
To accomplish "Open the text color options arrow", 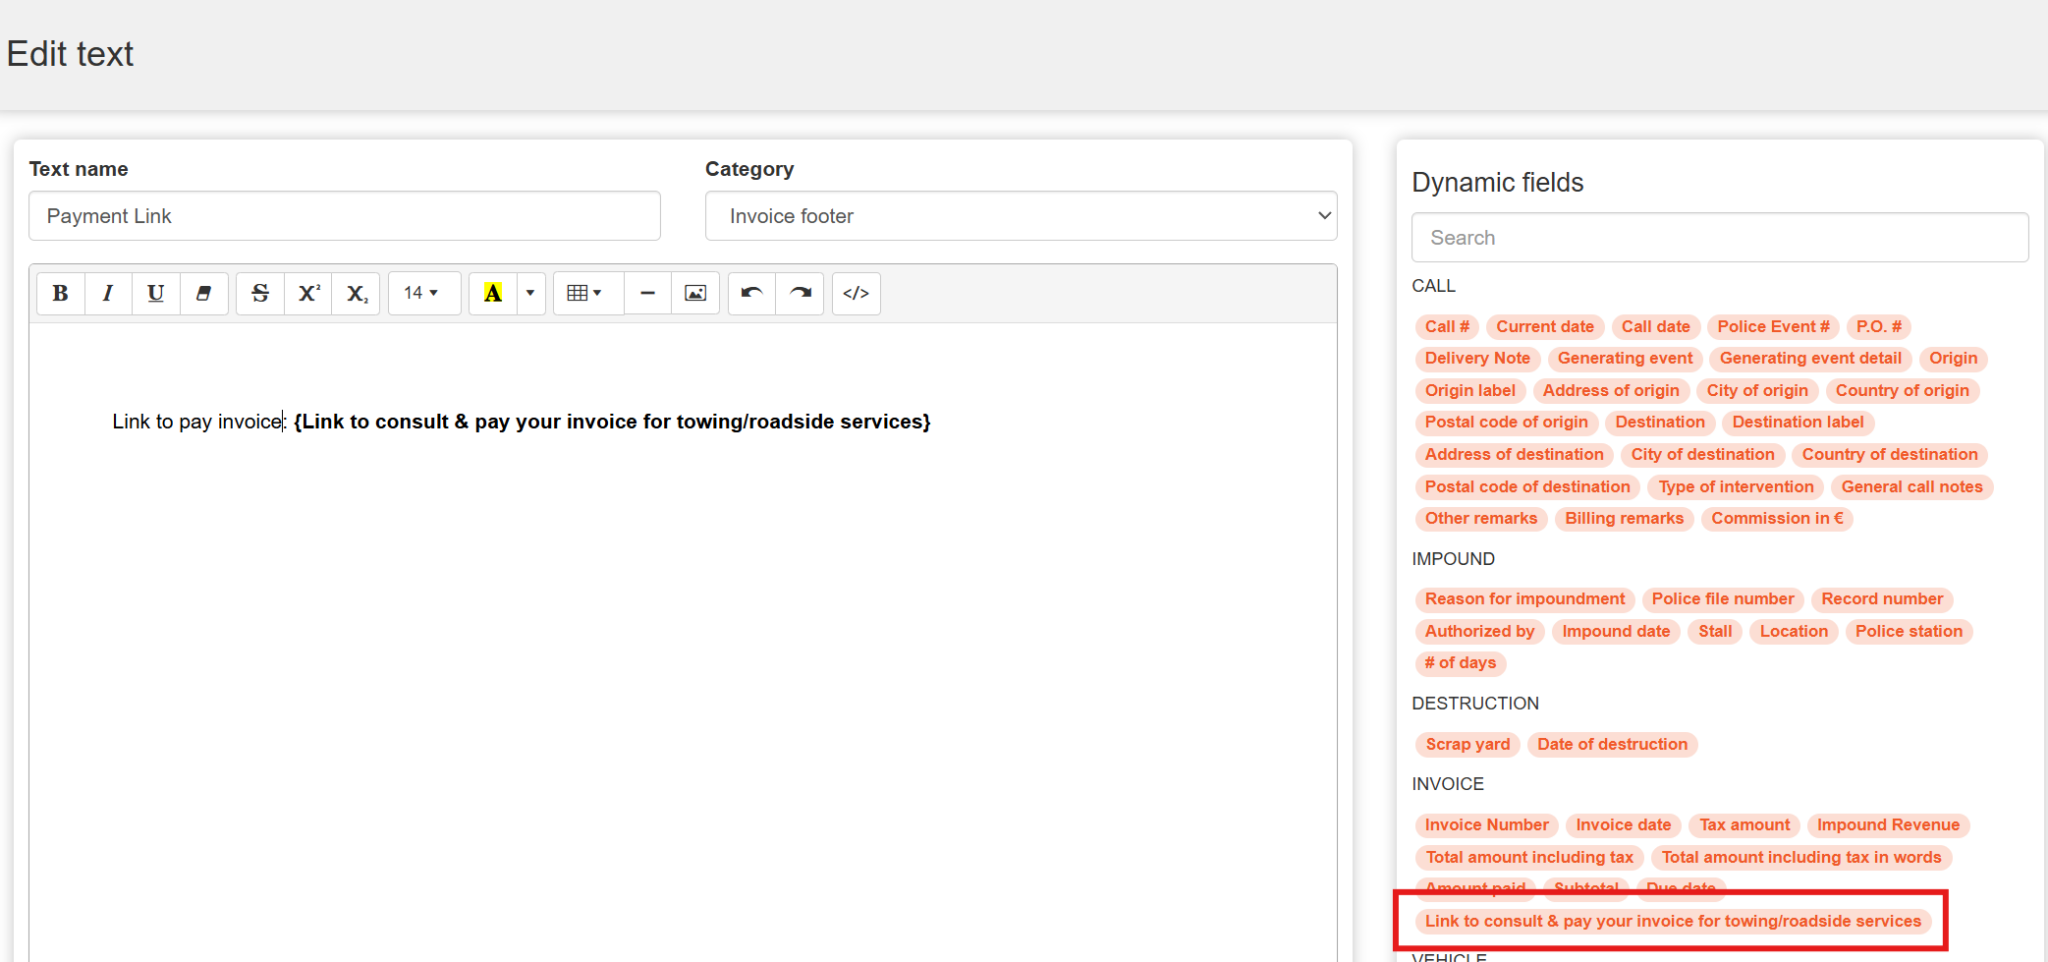I will (530, 293).
